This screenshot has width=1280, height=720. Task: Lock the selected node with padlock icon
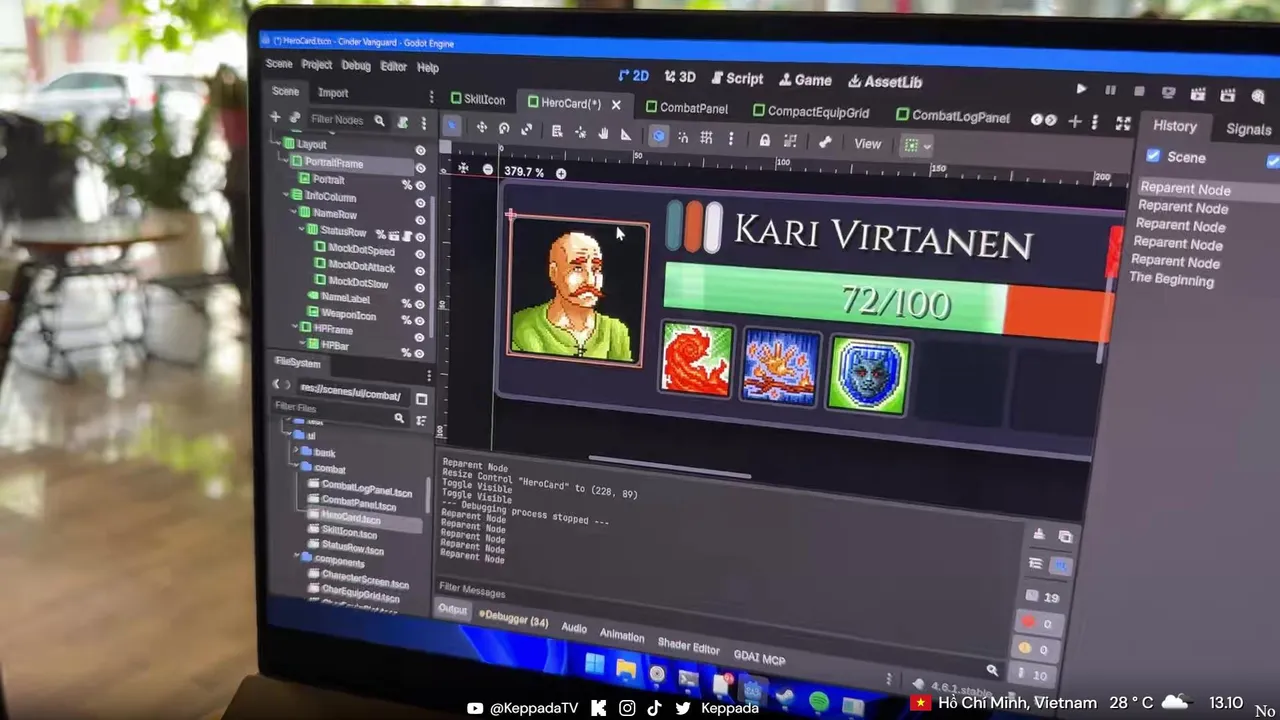[x=764, y=140]
